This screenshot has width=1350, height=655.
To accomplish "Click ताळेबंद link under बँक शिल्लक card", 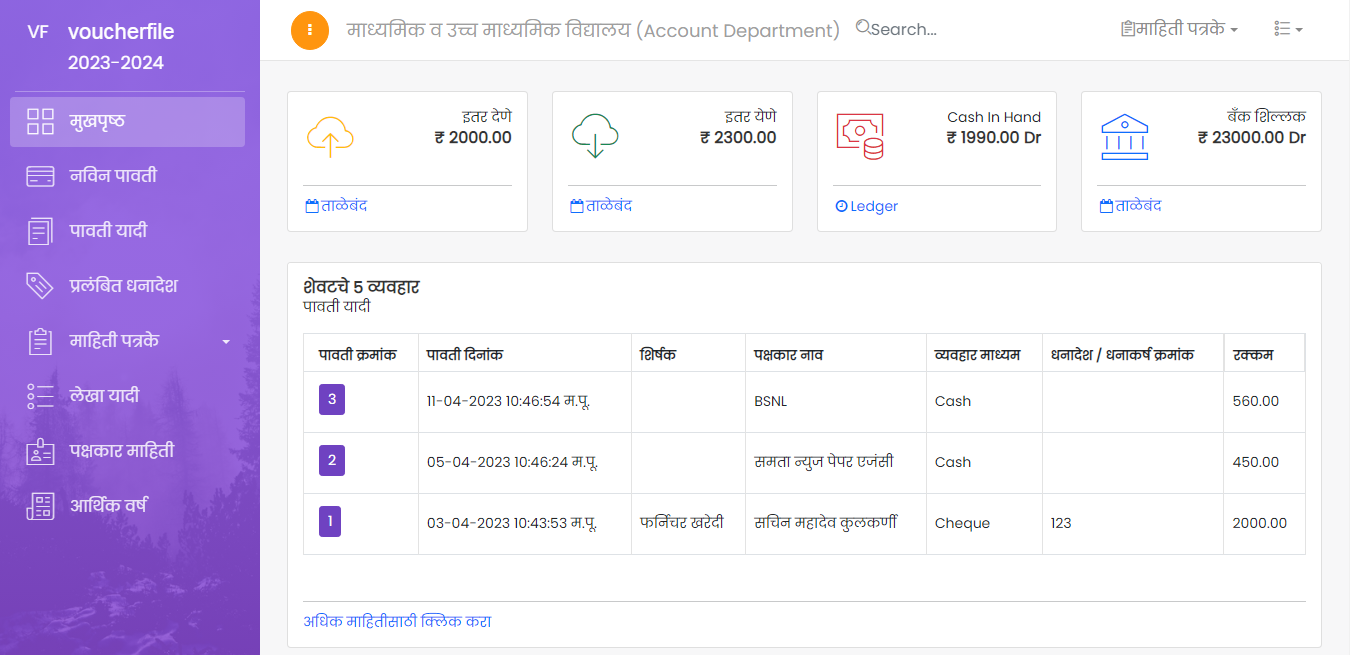I will click(x=1131, y=206).
